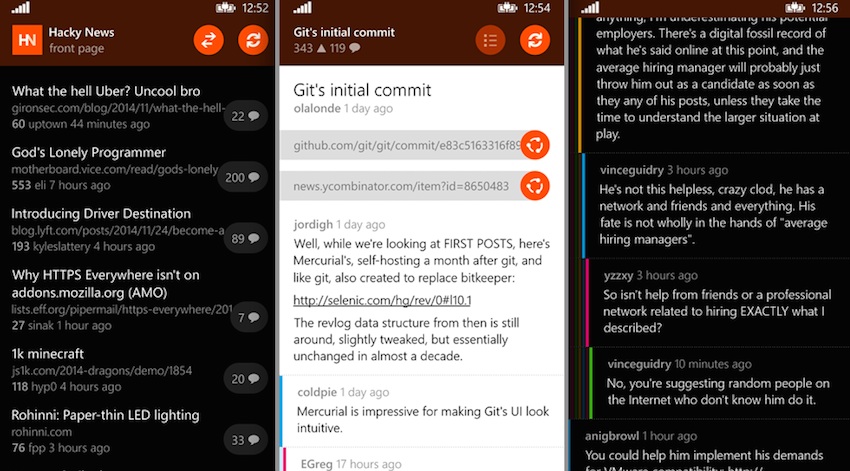This screenshot has height=471, width=850.
Task: Open list menu button in Git's initial commit header
Action: tap(490, 40)
